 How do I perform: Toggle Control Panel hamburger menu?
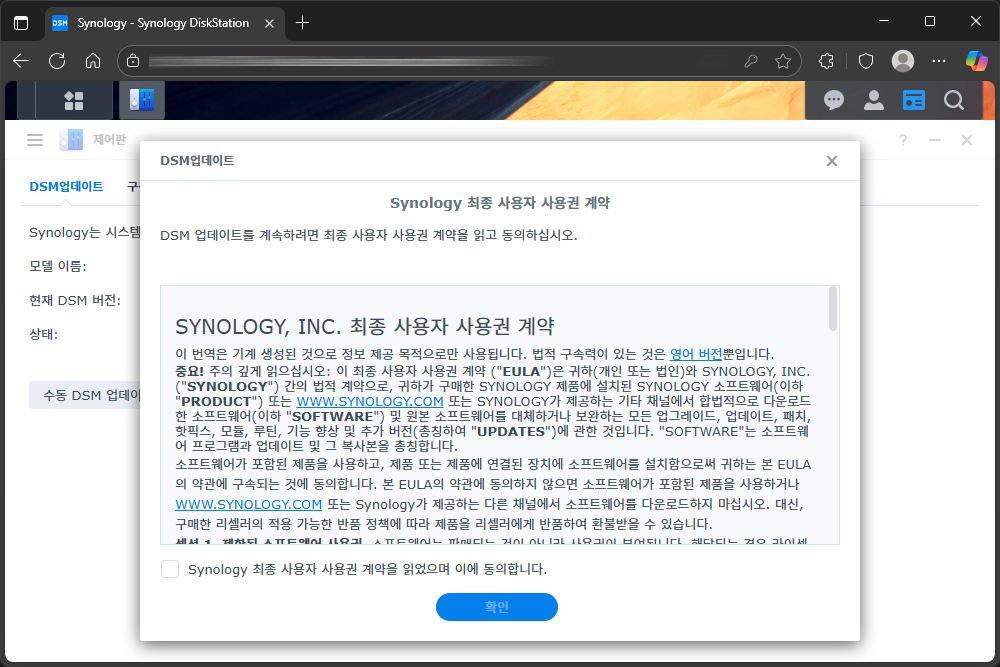pyautogui.click(x=35, y=140)
